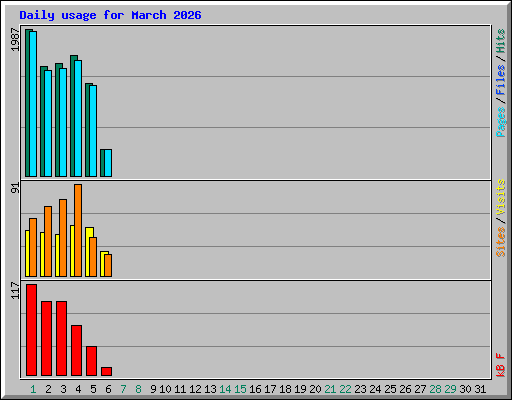Image resolution: width=512 pixels, height=400 pixels.
Task: Click day 2 cyan files bar
Action: [48, 123]
